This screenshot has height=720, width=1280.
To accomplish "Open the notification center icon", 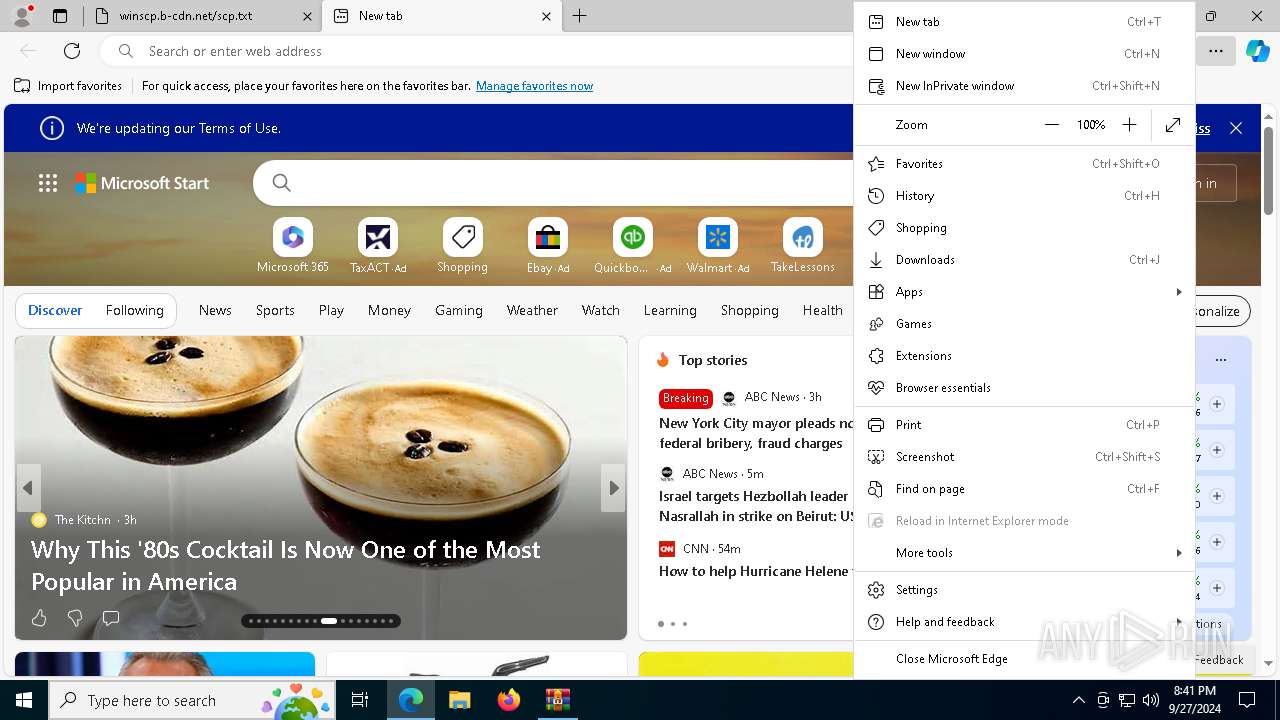I will click(x=1247, y=700).
